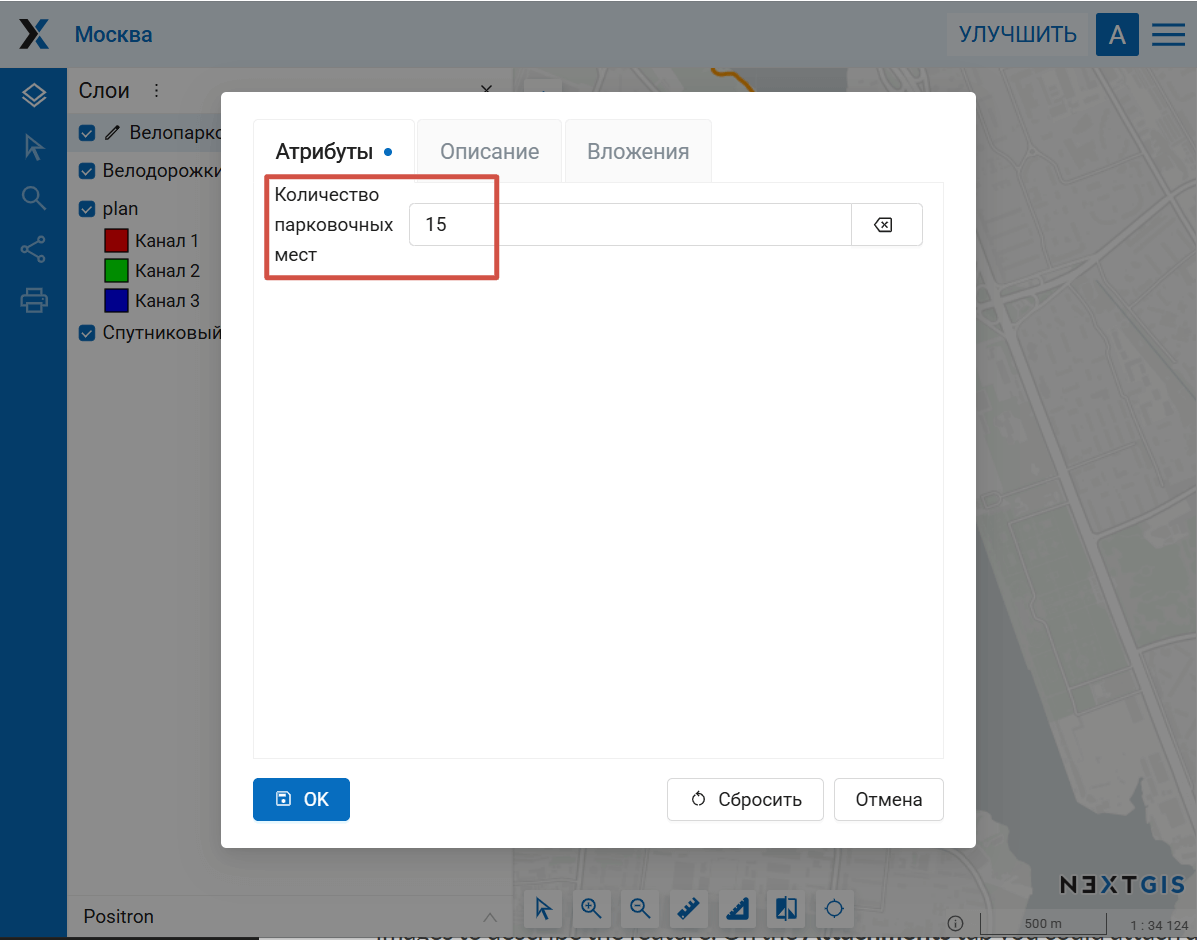The image size is (1197, 940).
Task: Click the red Канал 1 color swatch
Action: (x=117, y=241)
